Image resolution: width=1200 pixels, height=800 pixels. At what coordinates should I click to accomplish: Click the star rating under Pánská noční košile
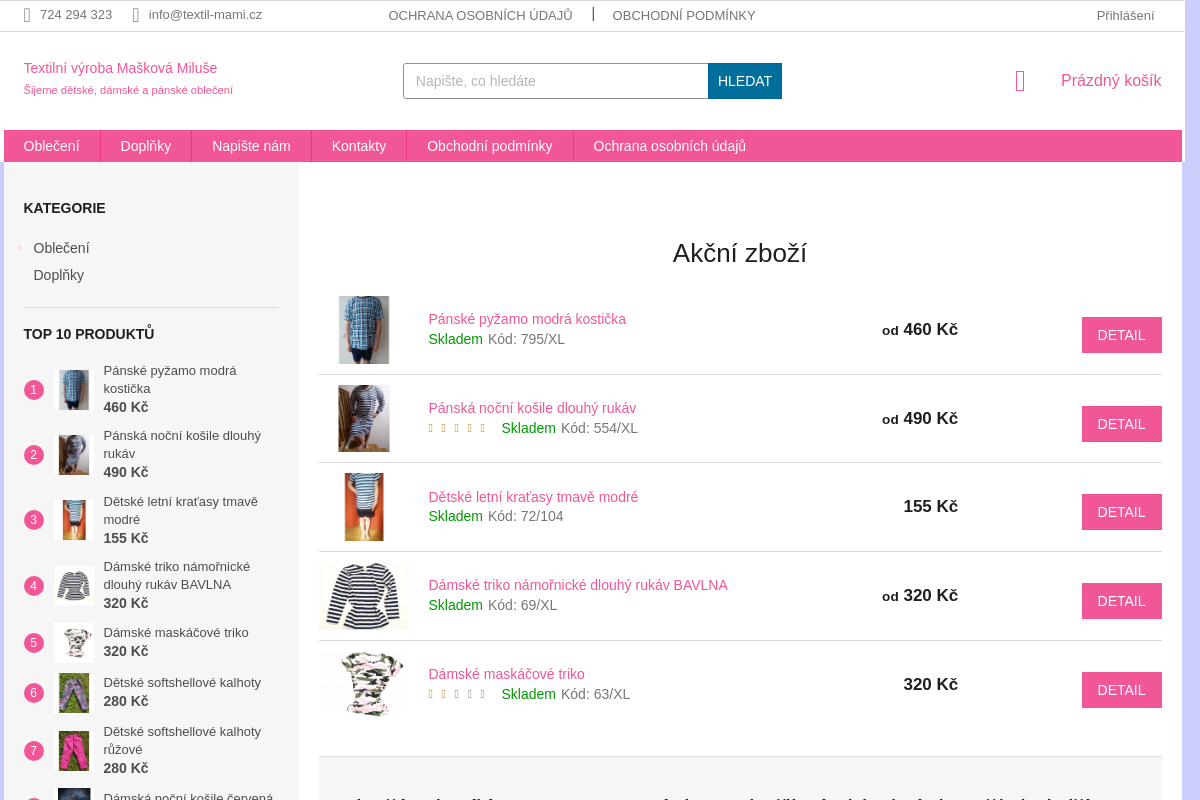click(x=456, y=427)
